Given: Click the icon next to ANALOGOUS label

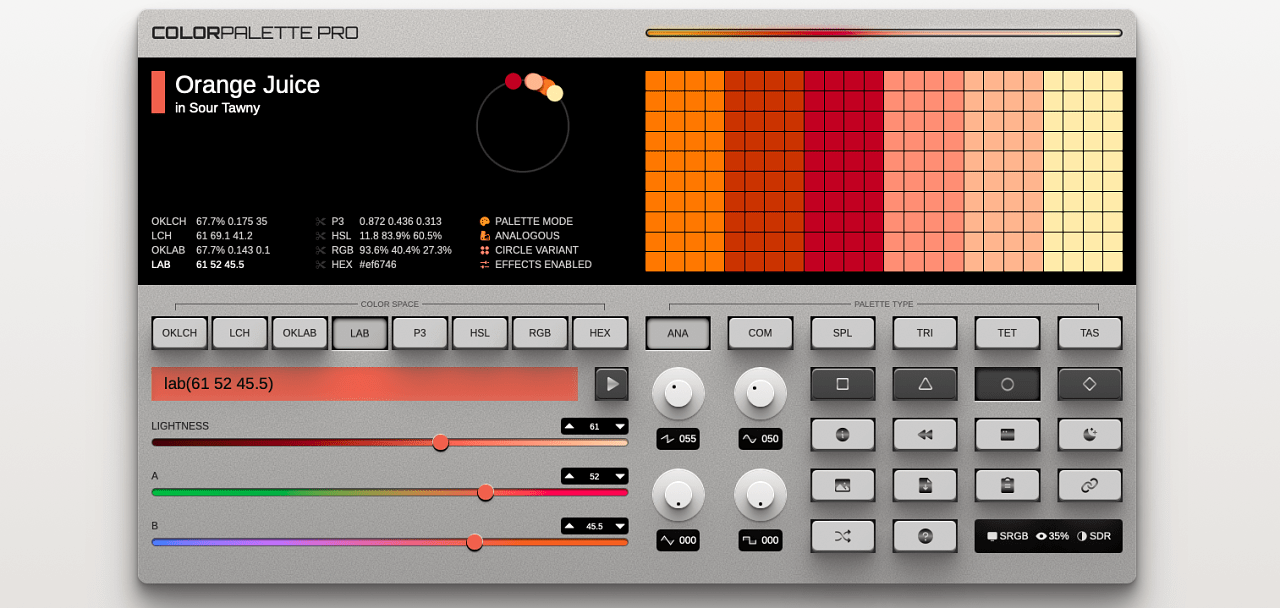Looking at the screenshot, I should point(485,236).
